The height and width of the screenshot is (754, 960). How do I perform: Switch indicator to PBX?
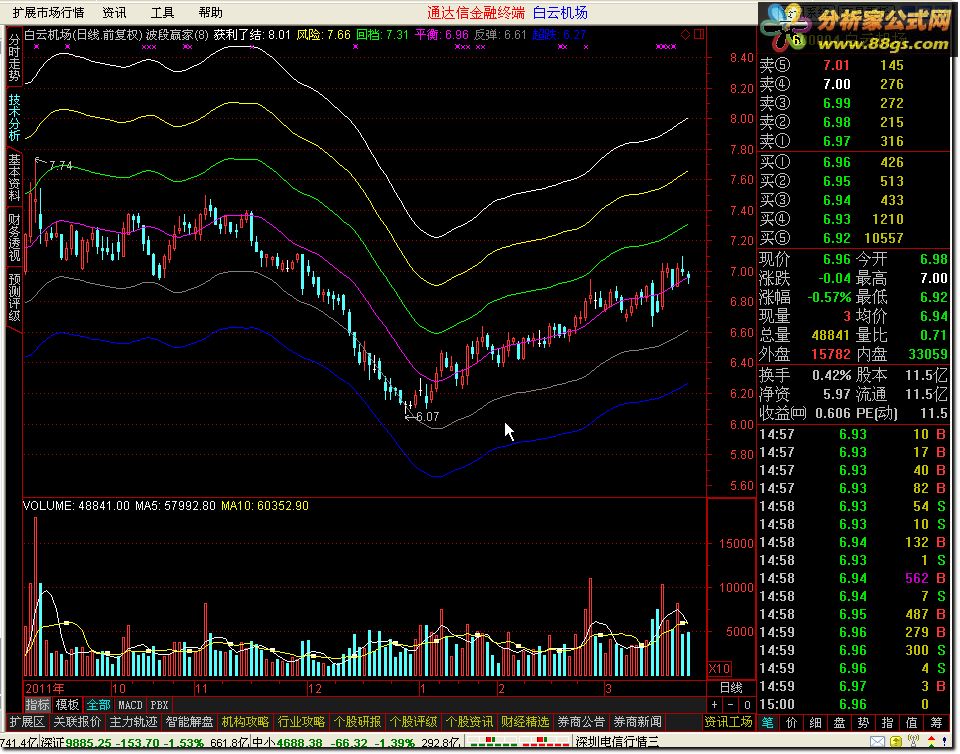pyautogui.click(x=159, y=704)
